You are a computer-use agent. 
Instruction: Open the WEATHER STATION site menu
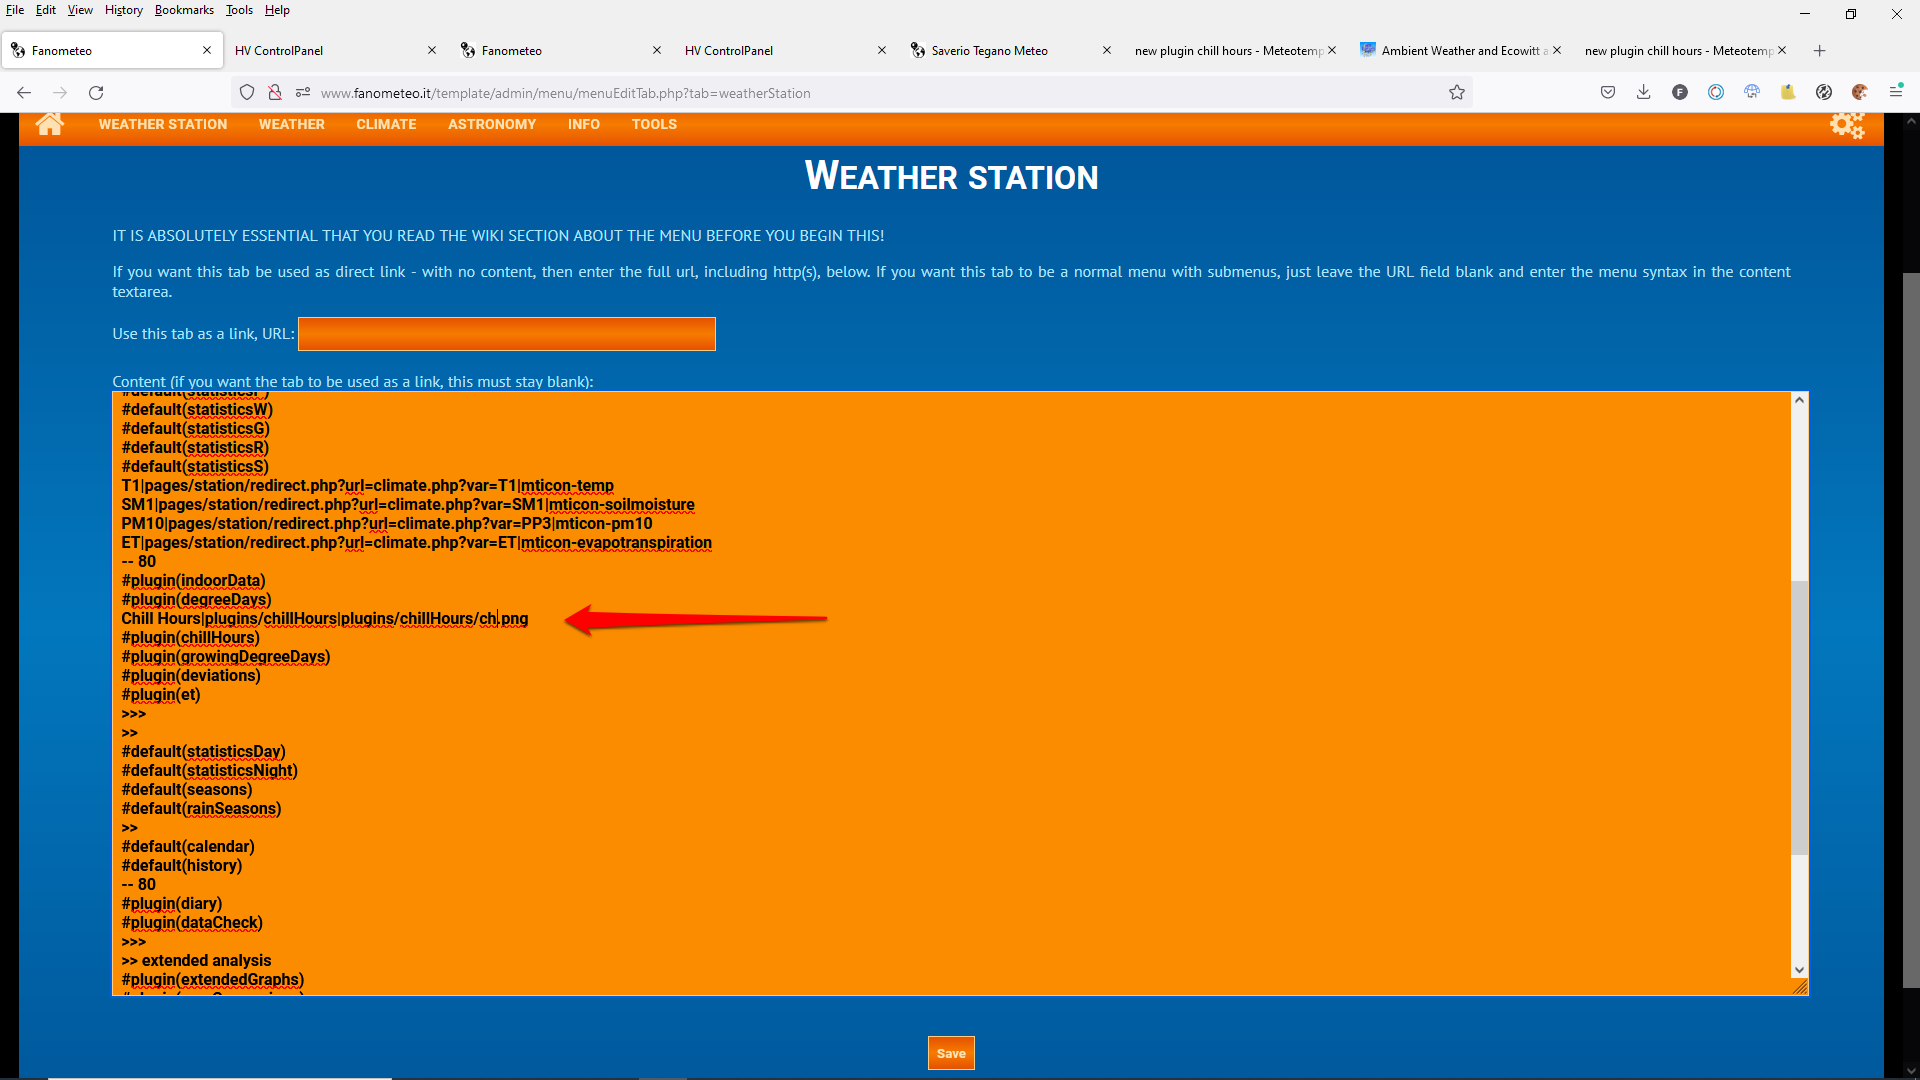(163, 124)
